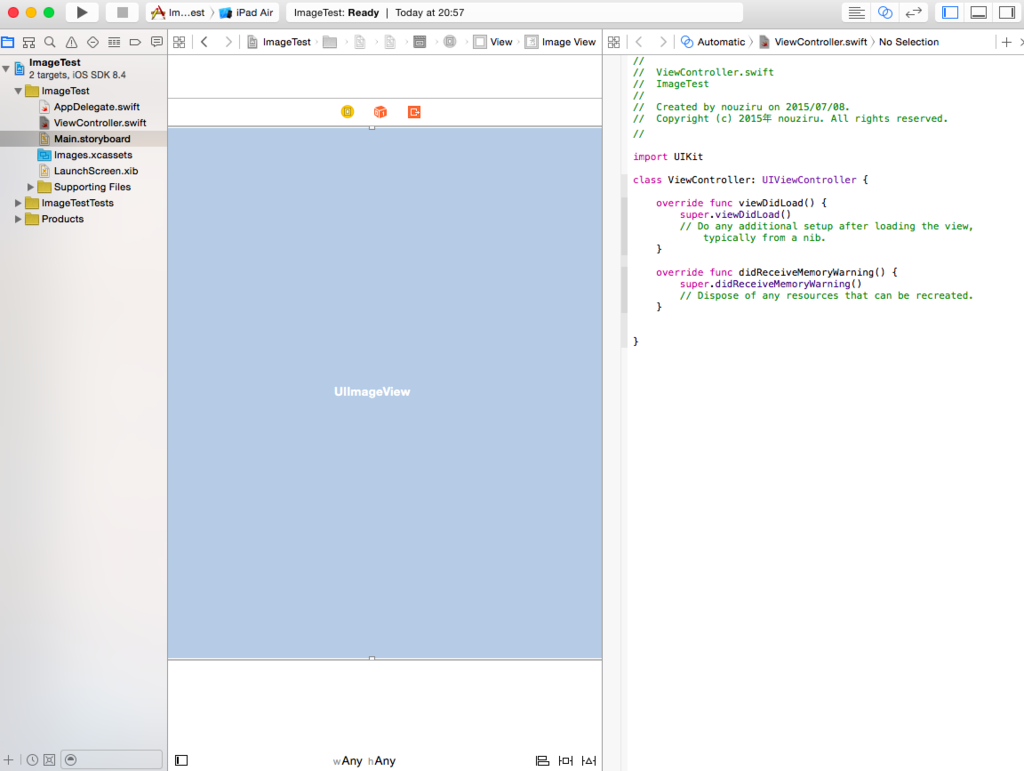Screen dimensions: 1024x771
Task: Show the Debug navigator
Action: pyautogui.click(x=114, y=42)
